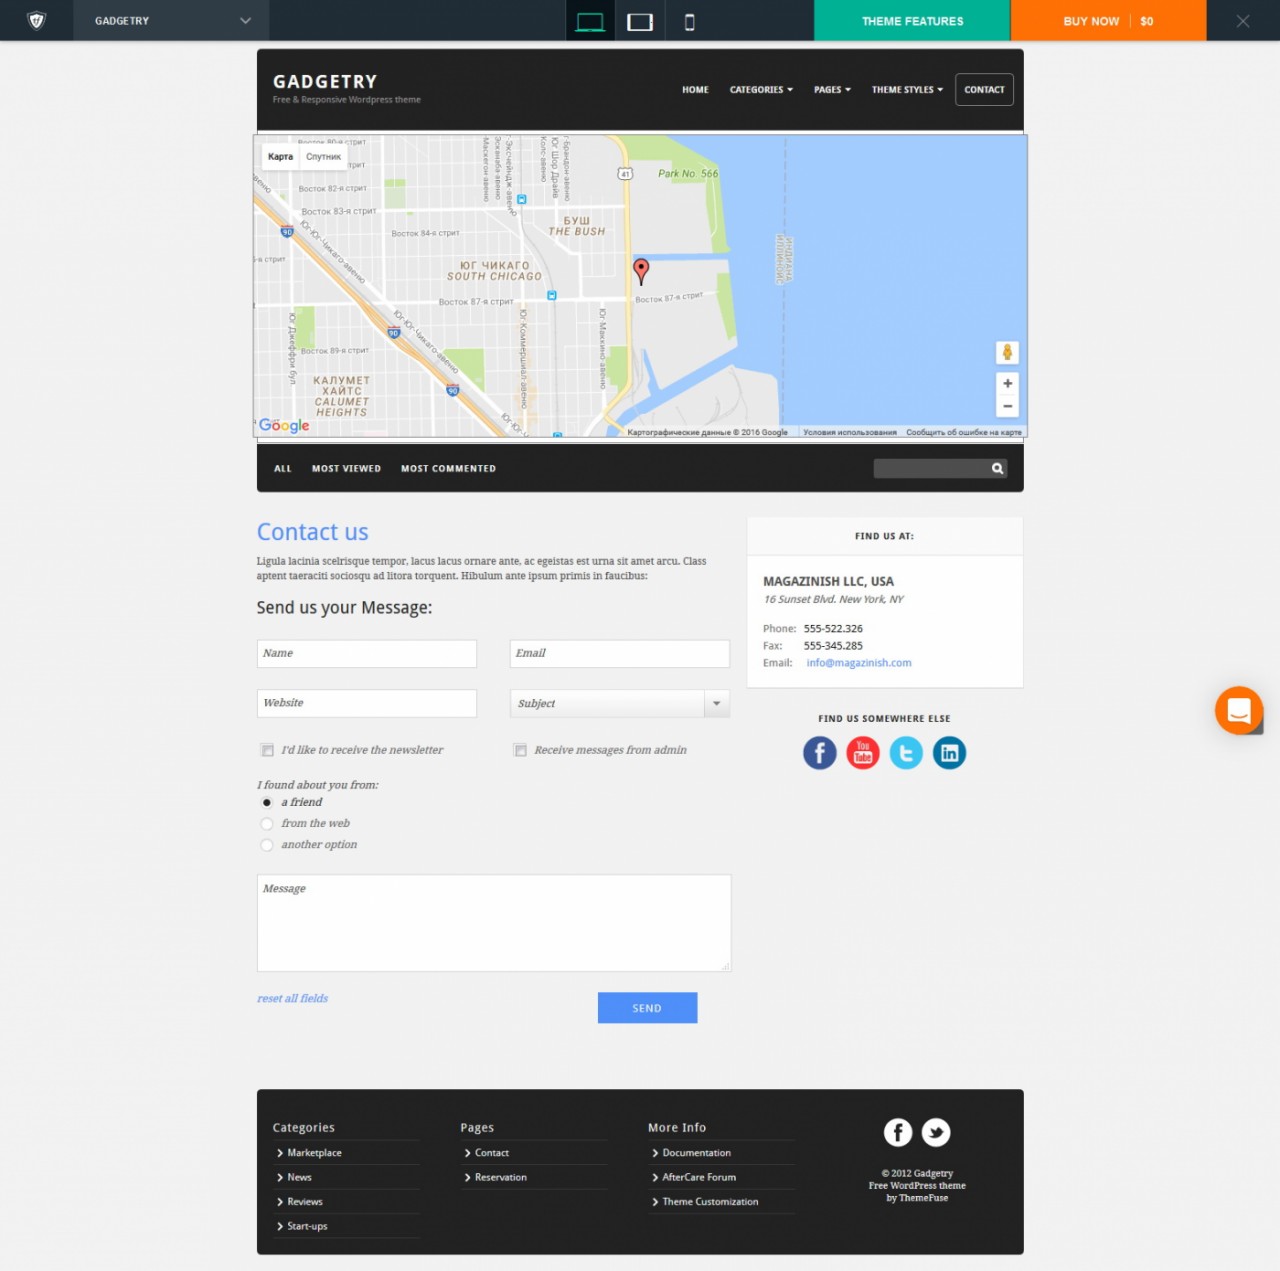Select the "from the web" radio option
The width and height of the screenshot is (1280, 1271).
267,824
